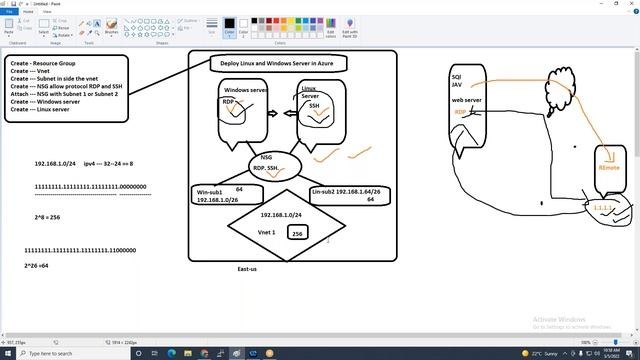Click the zoom slider handle in status bar
This screenshot has width=640, height=360.
pos(616,342)
